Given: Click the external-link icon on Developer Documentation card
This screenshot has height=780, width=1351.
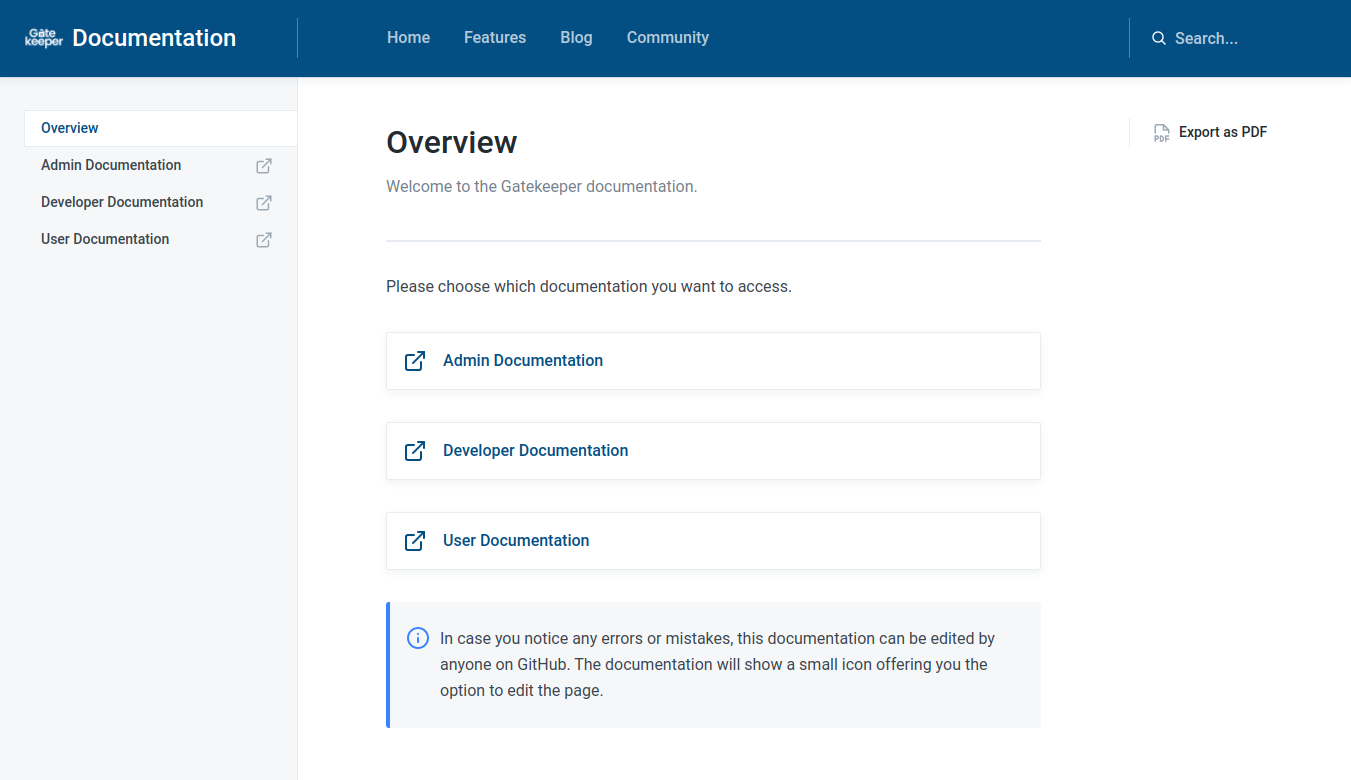Looking at the screenshot, I should point(415,451).
